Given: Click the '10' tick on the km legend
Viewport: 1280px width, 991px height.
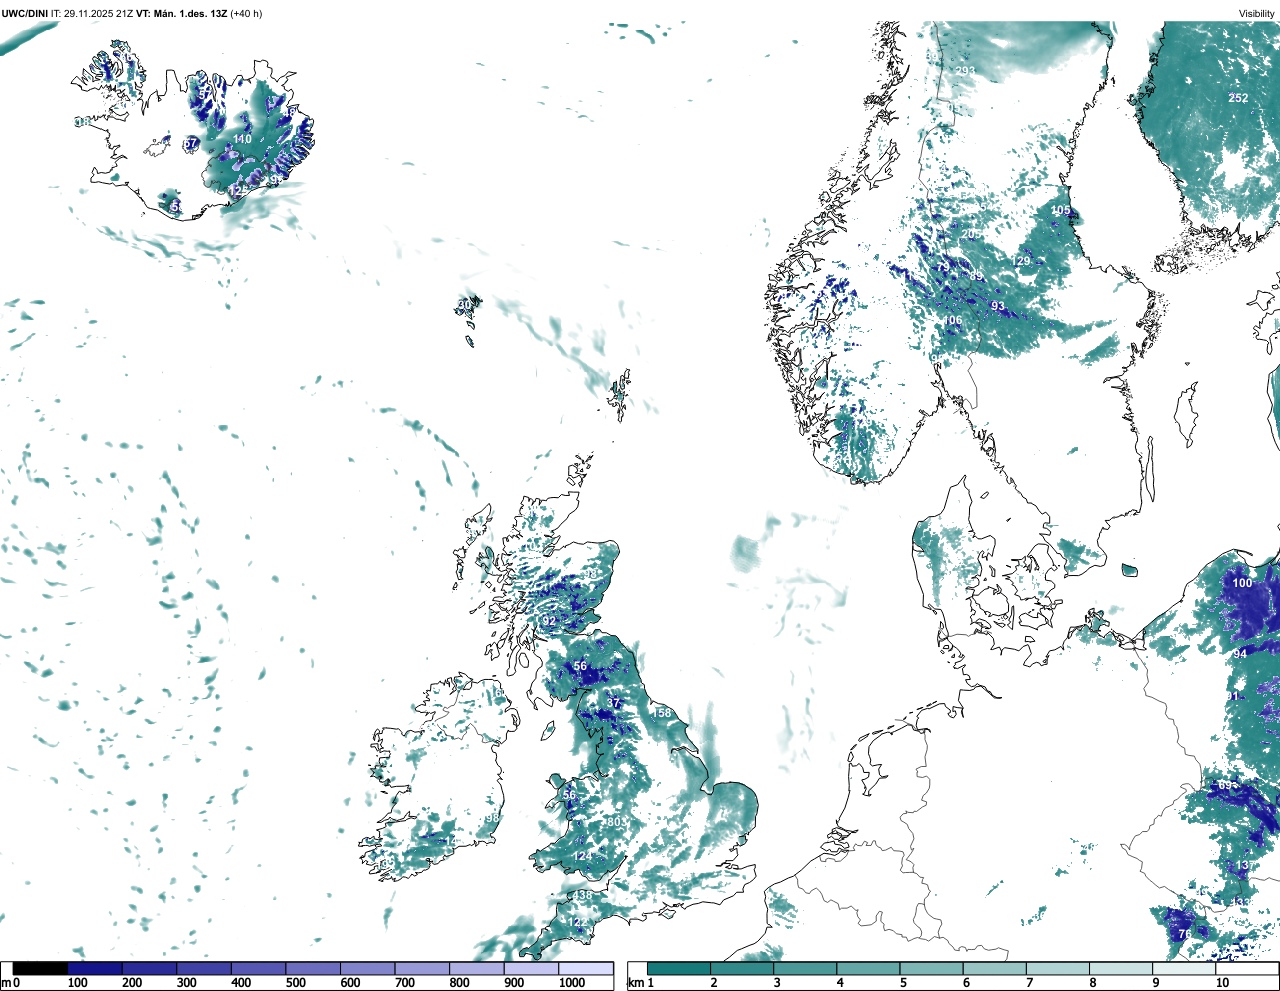Looking at the screenshot, I should [x=1221, y=983].
